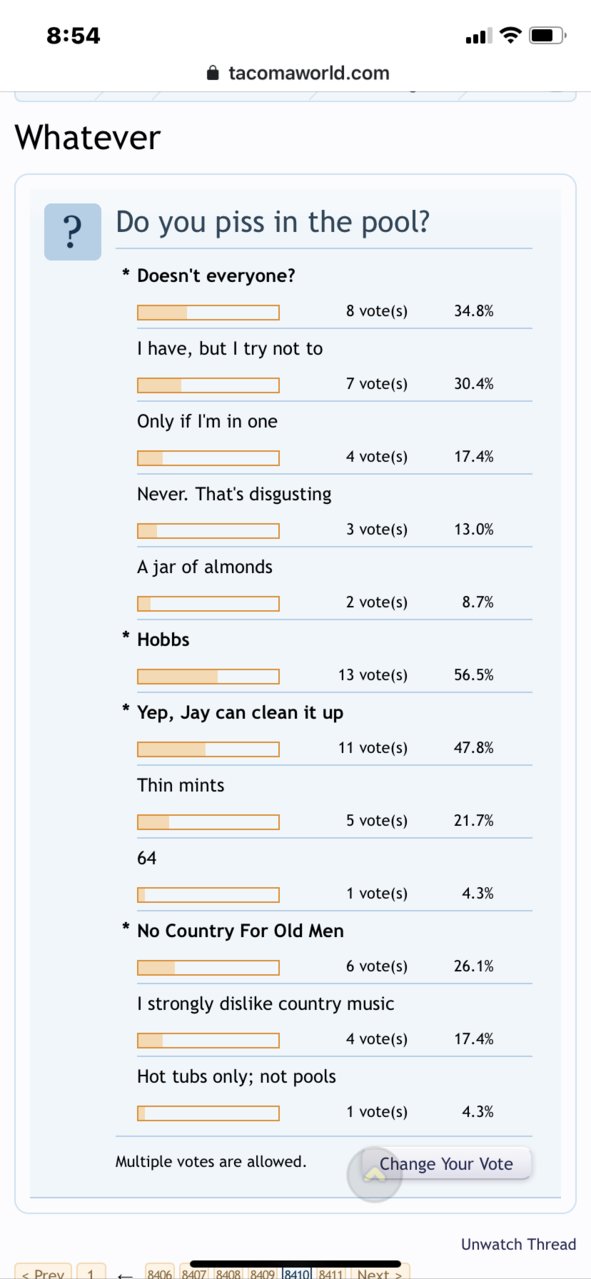Go to page 8411
The image size is (591, 1279).
click(331, 1273)
